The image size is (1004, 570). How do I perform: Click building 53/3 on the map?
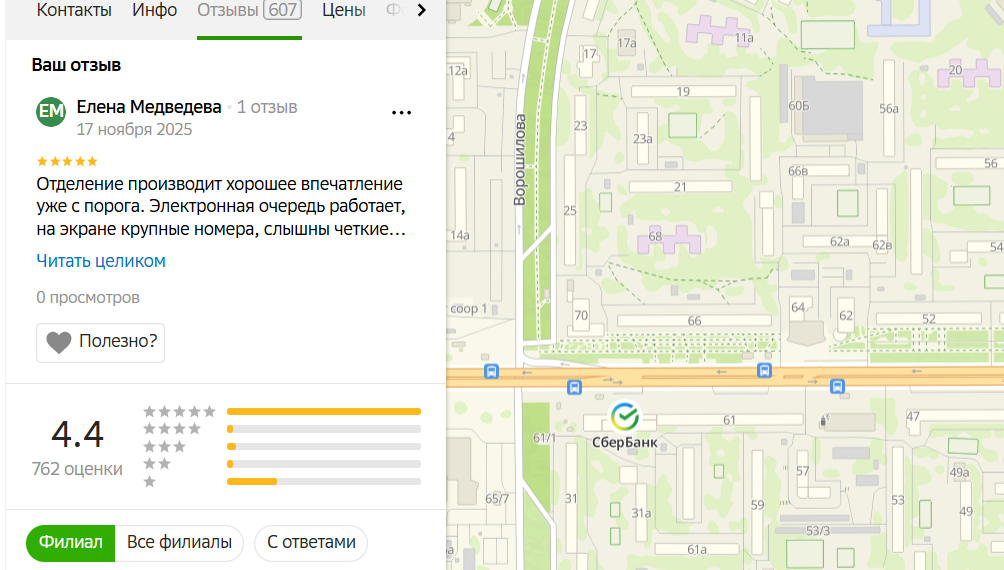pos(818,531)
